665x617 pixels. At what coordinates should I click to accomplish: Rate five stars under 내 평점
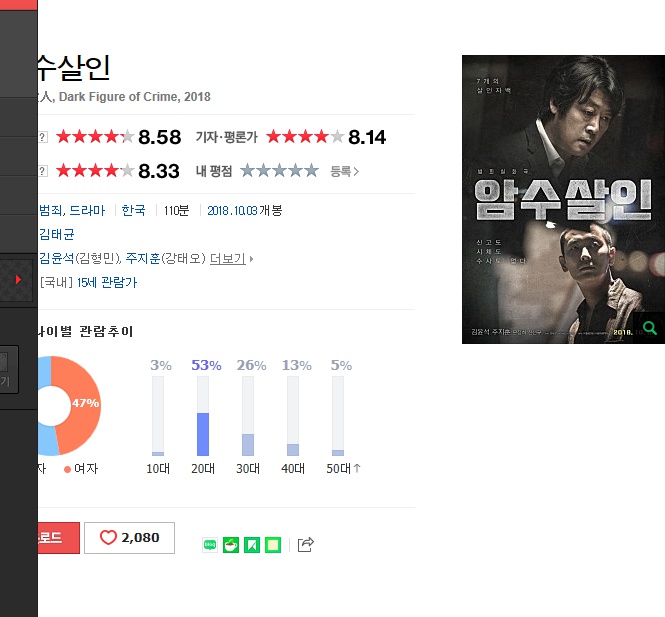pyautogui.click(x=312, y=171)
